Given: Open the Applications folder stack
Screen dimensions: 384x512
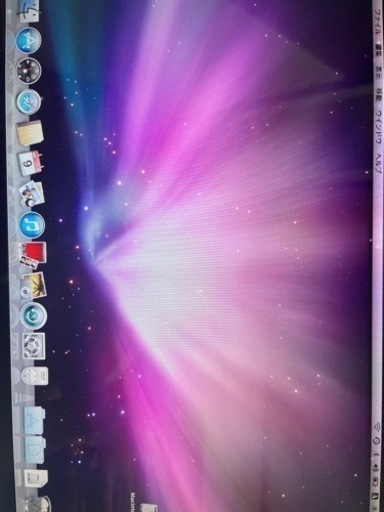Looking at the screenshot, I should click(x=34, y=420).
